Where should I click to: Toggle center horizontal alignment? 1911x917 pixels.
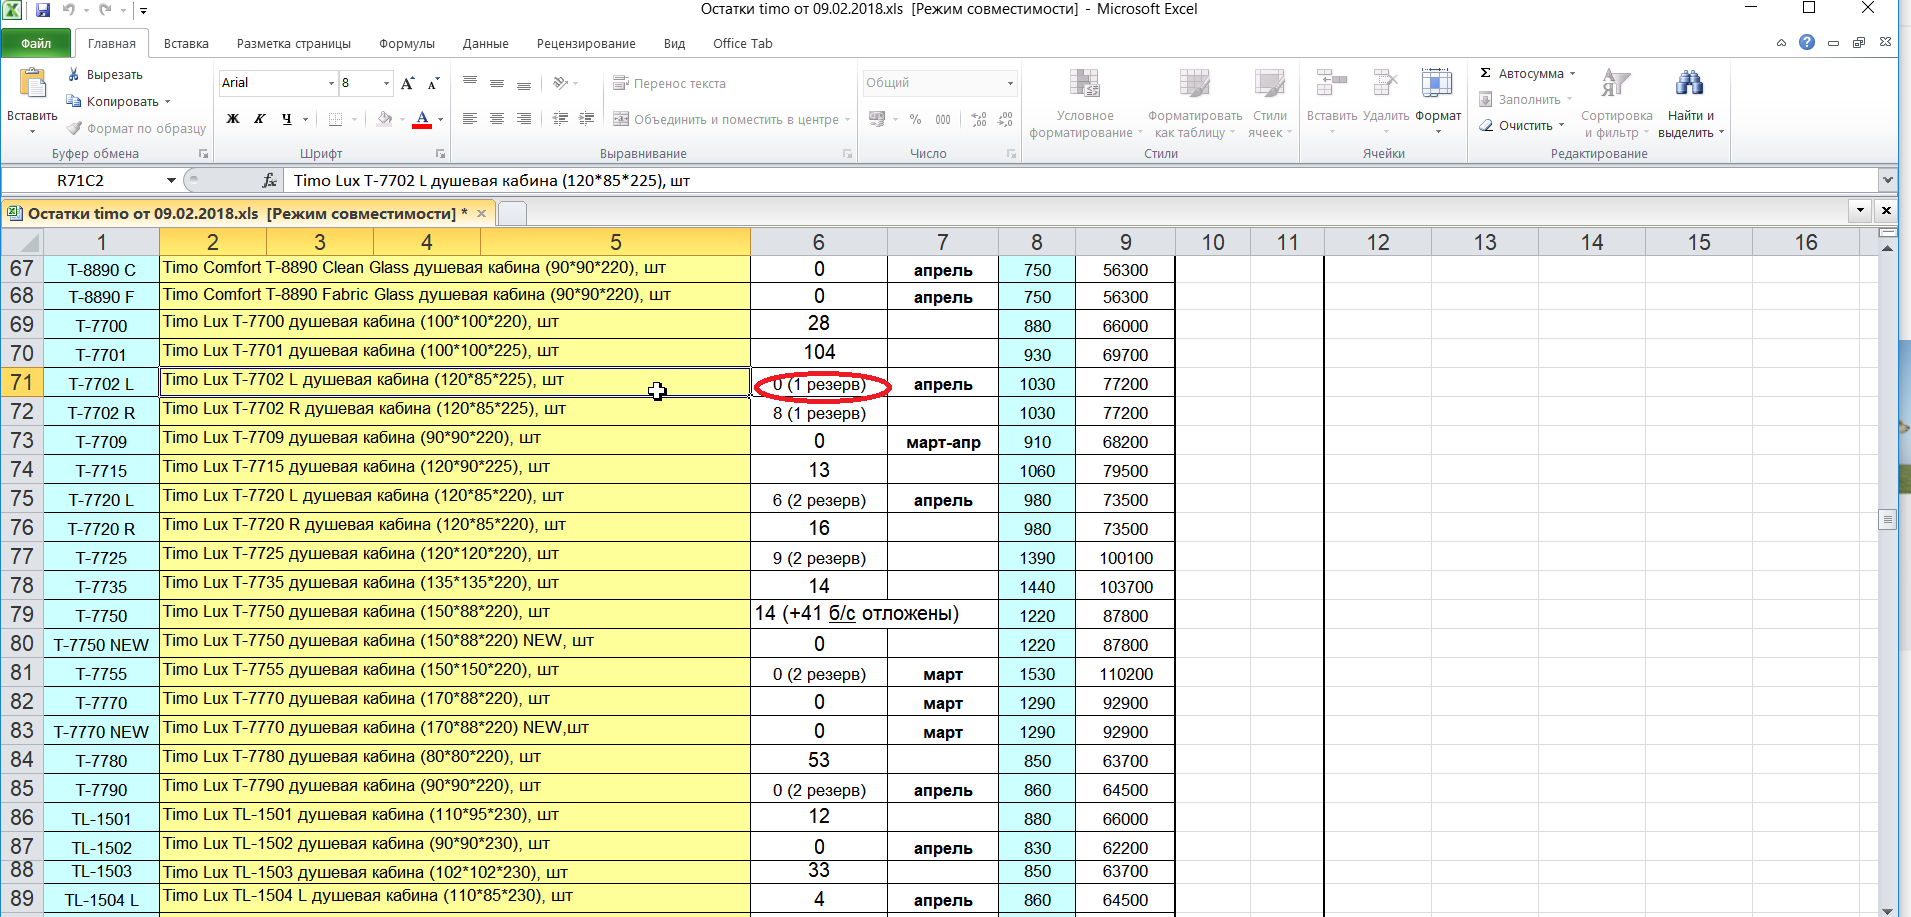point(497,119)
